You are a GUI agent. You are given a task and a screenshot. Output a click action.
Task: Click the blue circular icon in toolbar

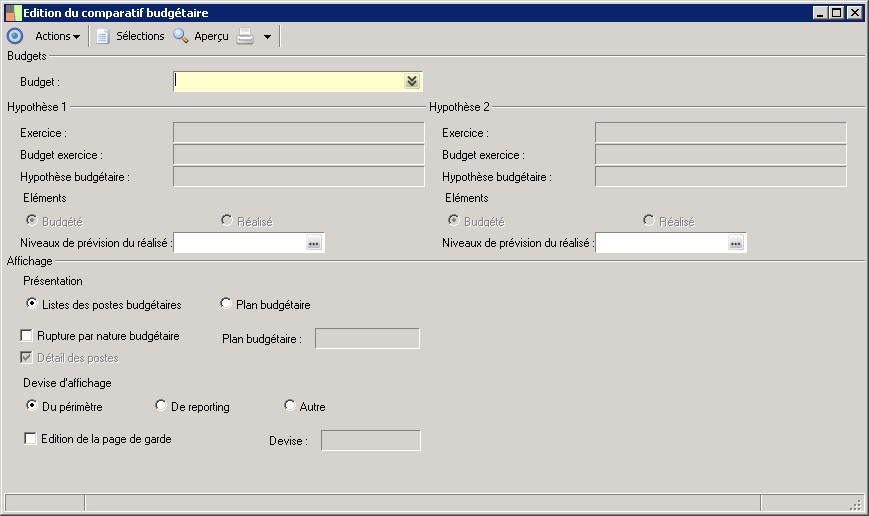pyautogui.click(x=15, y=36)
